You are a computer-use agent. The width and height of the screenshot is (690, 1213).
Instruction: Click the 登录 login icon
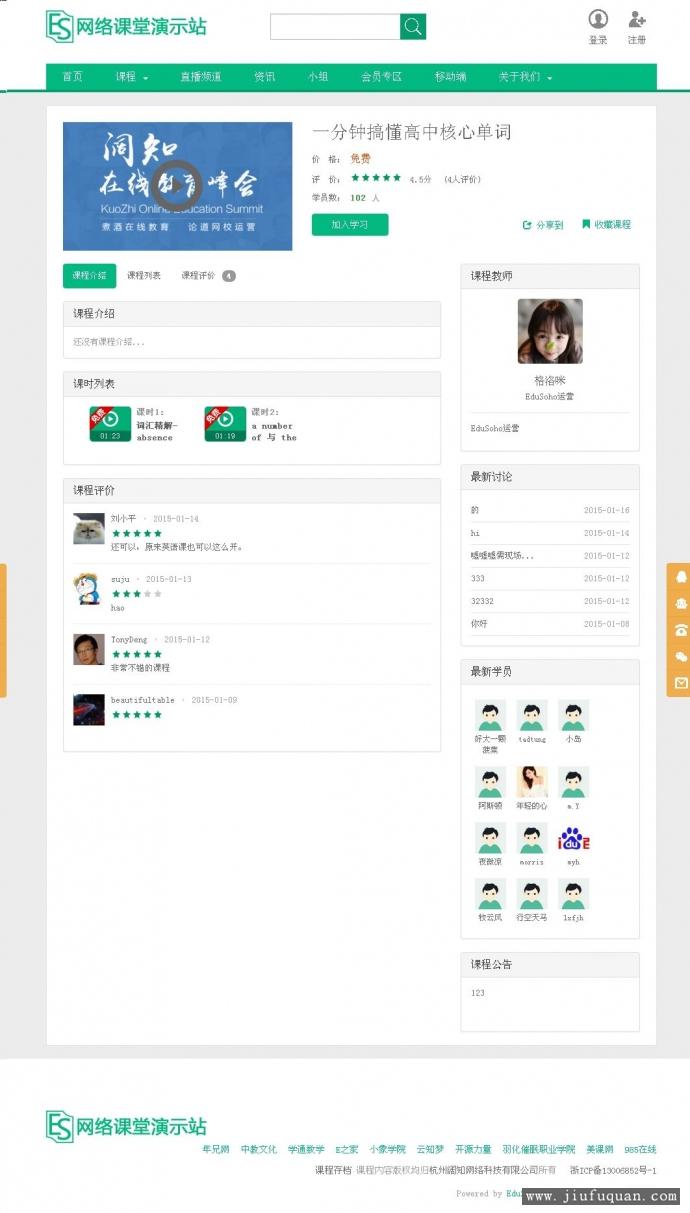(598, 19)
